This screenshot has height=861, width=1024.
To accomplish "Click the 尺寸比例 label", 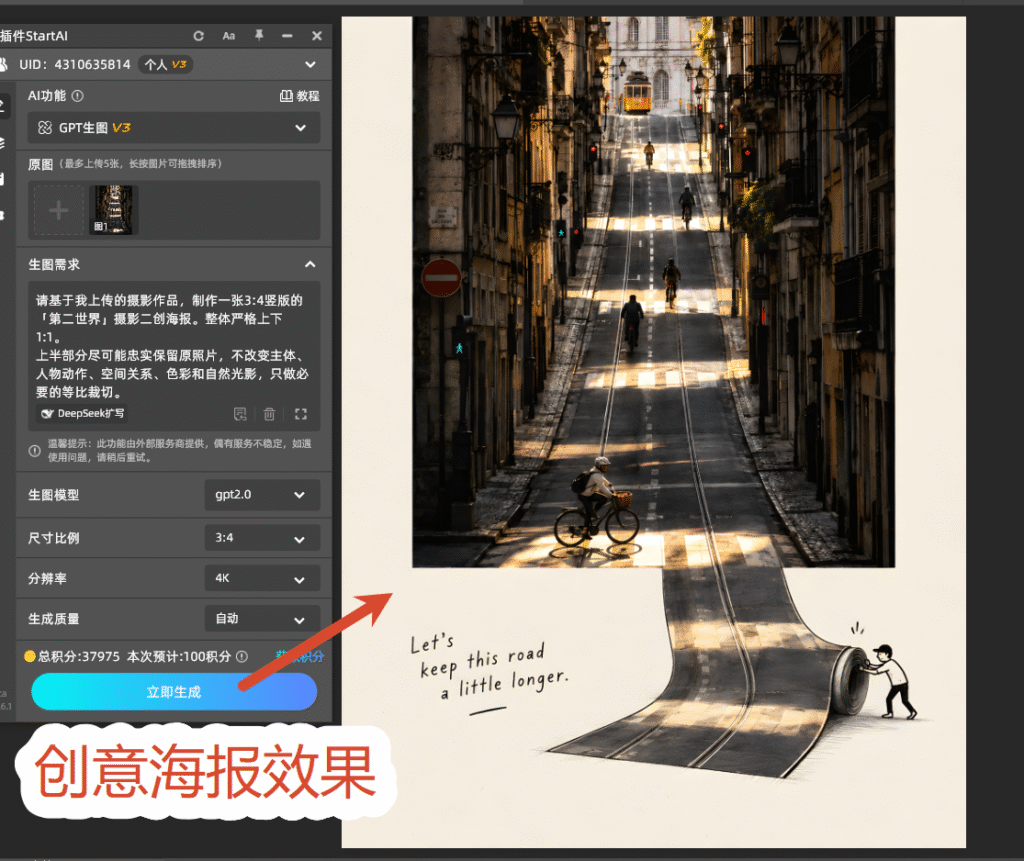I will click(54, 538).
